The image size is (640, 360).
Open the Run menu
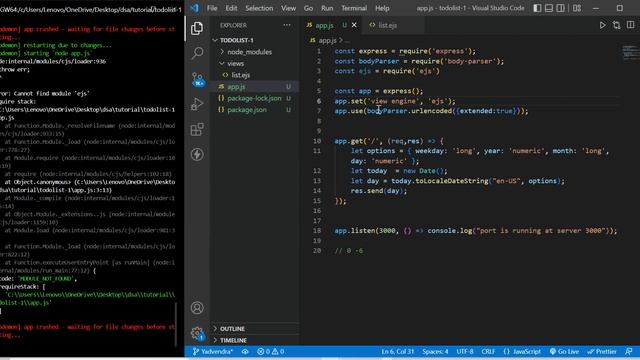pyautogui.click(x=327, y=8)
